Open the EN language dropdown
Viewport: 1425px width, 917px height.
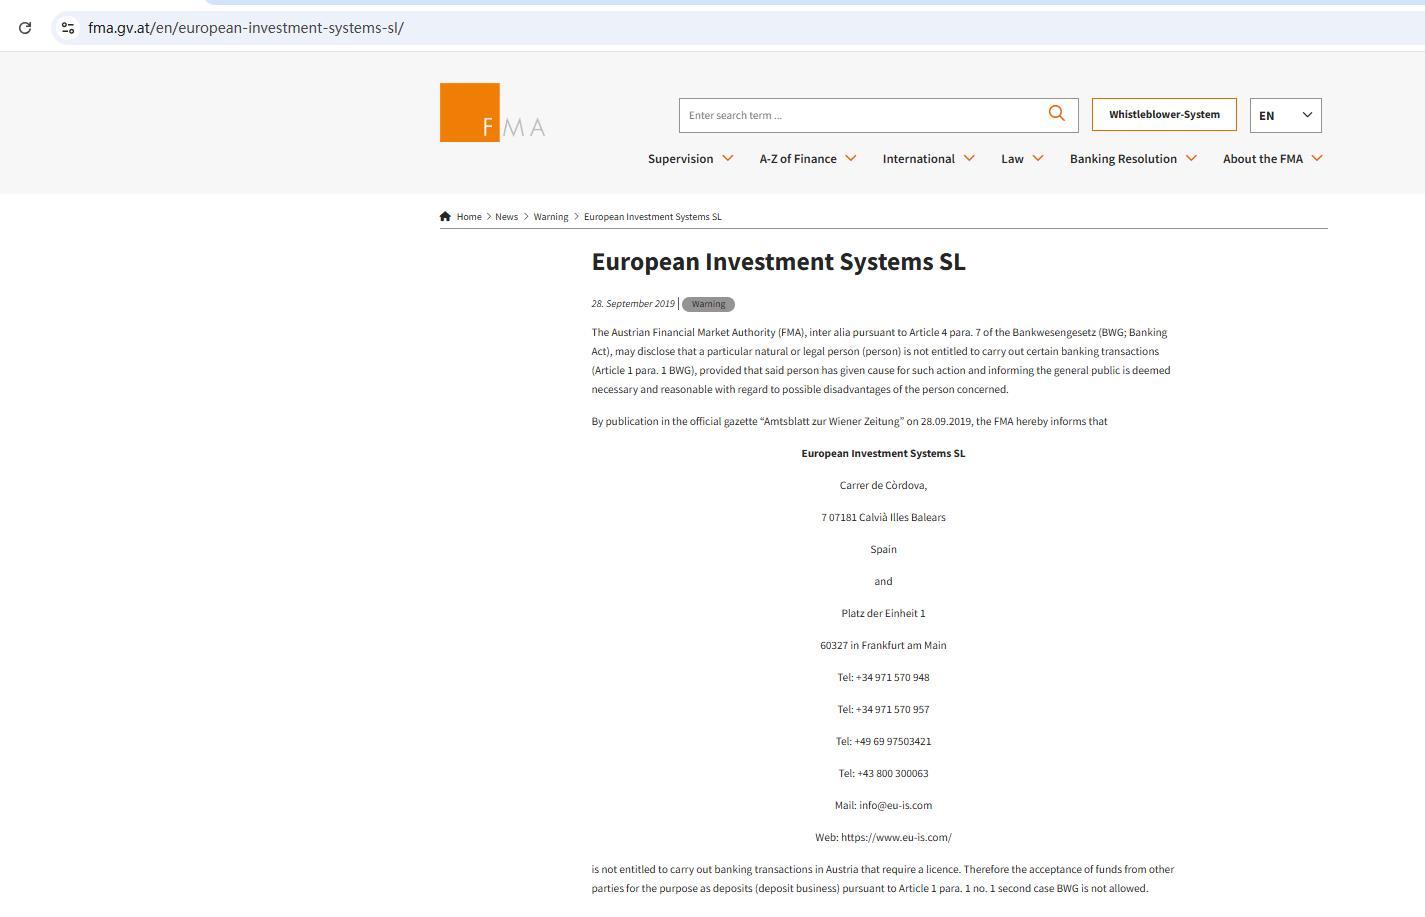click(1285, 115)
